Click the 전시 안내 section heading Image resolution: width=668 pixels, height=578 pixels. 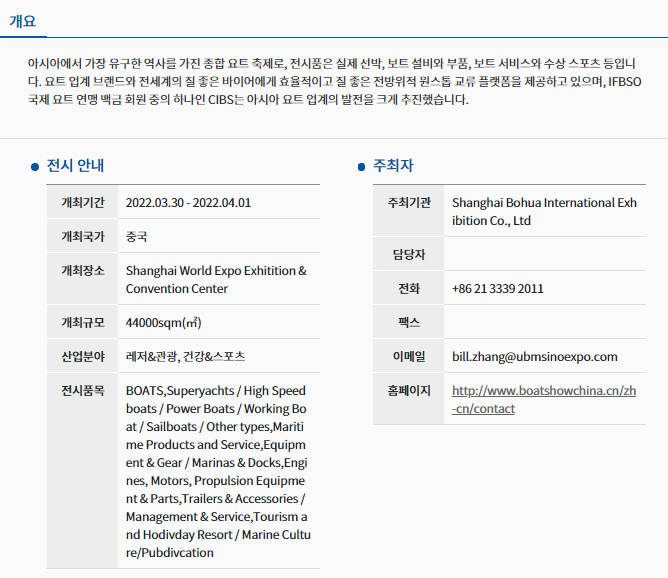75,165
